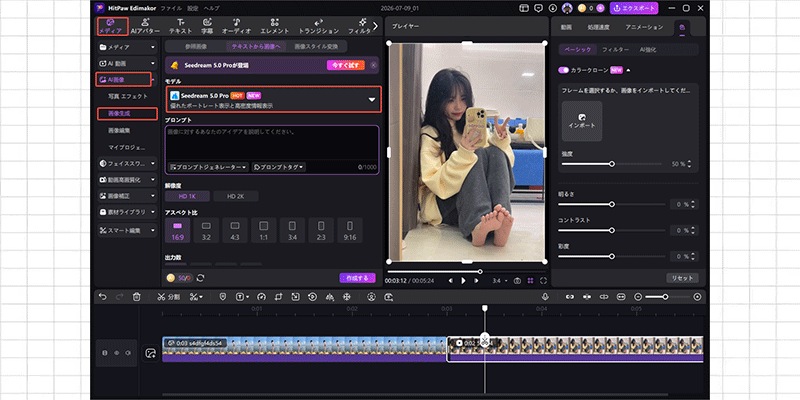Switch to the AI強化 tab
Viewport: 800px width, 400px height.
click(647, 49)
